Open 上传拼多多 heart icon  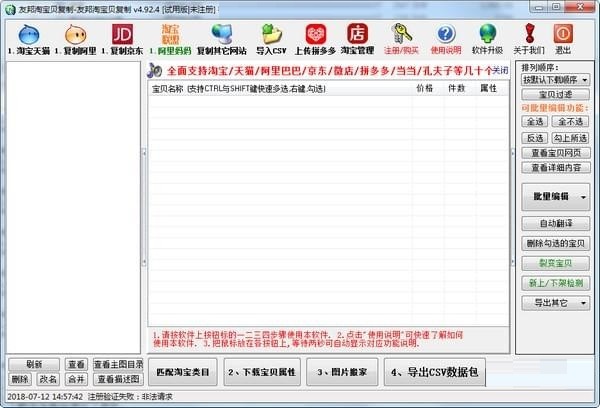(315, 39)
